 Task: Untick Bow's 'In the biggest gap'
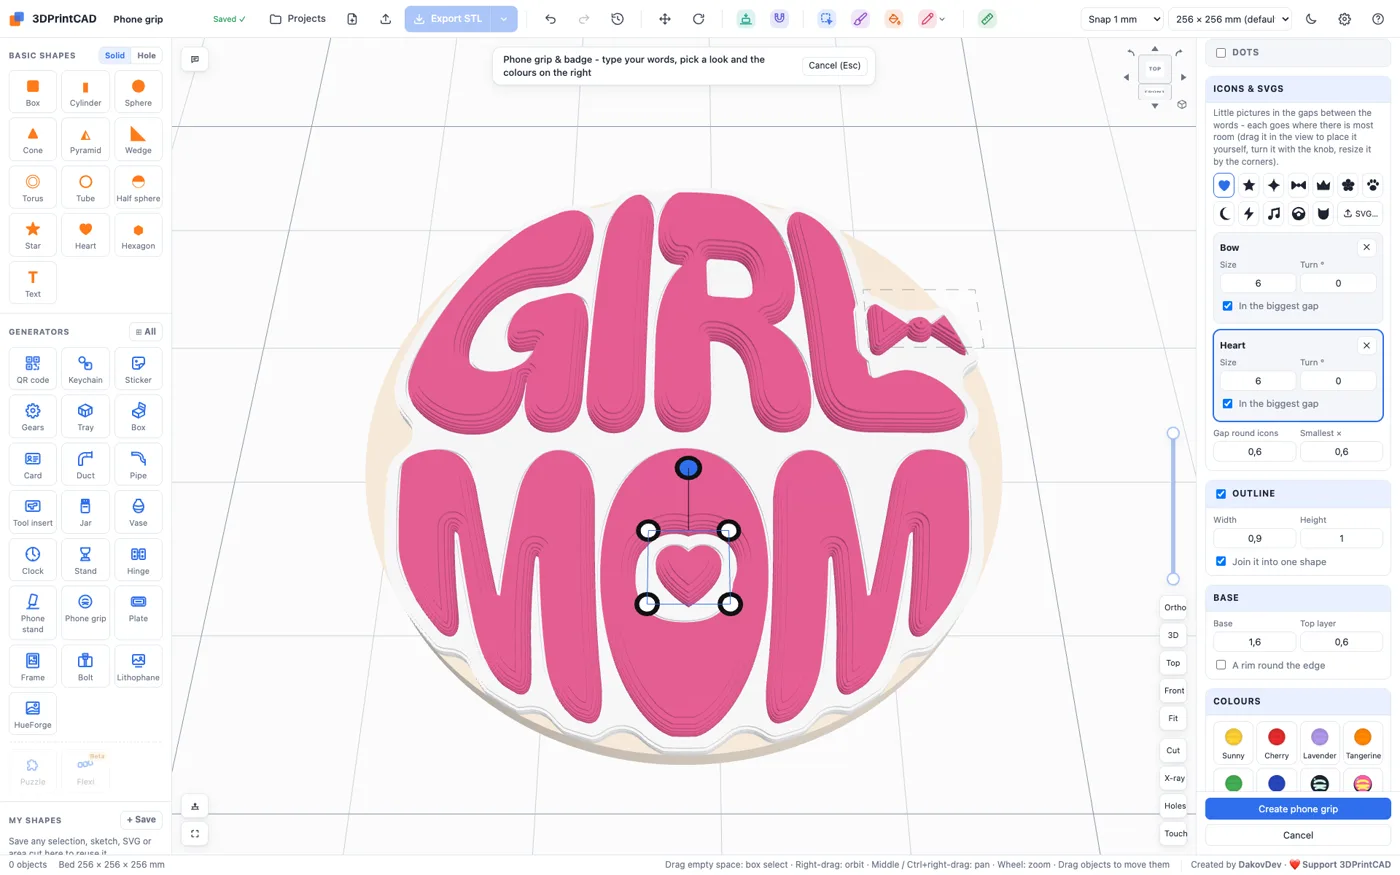click(1228, 306)
